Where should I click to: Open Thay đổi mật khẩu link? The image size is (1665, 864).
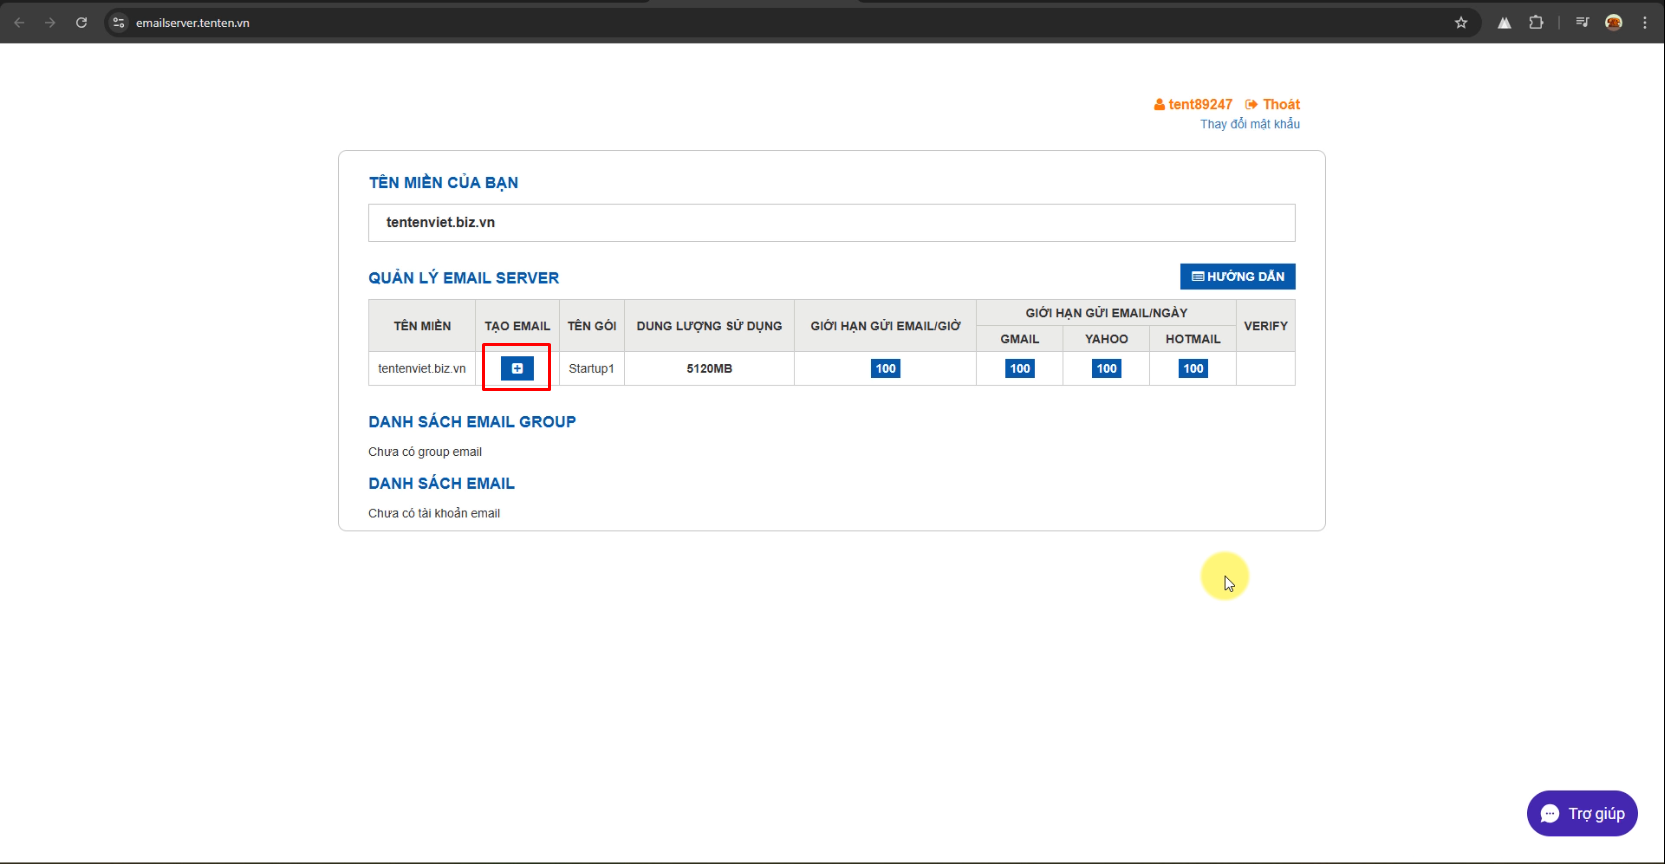click(x=1250, y=124)
